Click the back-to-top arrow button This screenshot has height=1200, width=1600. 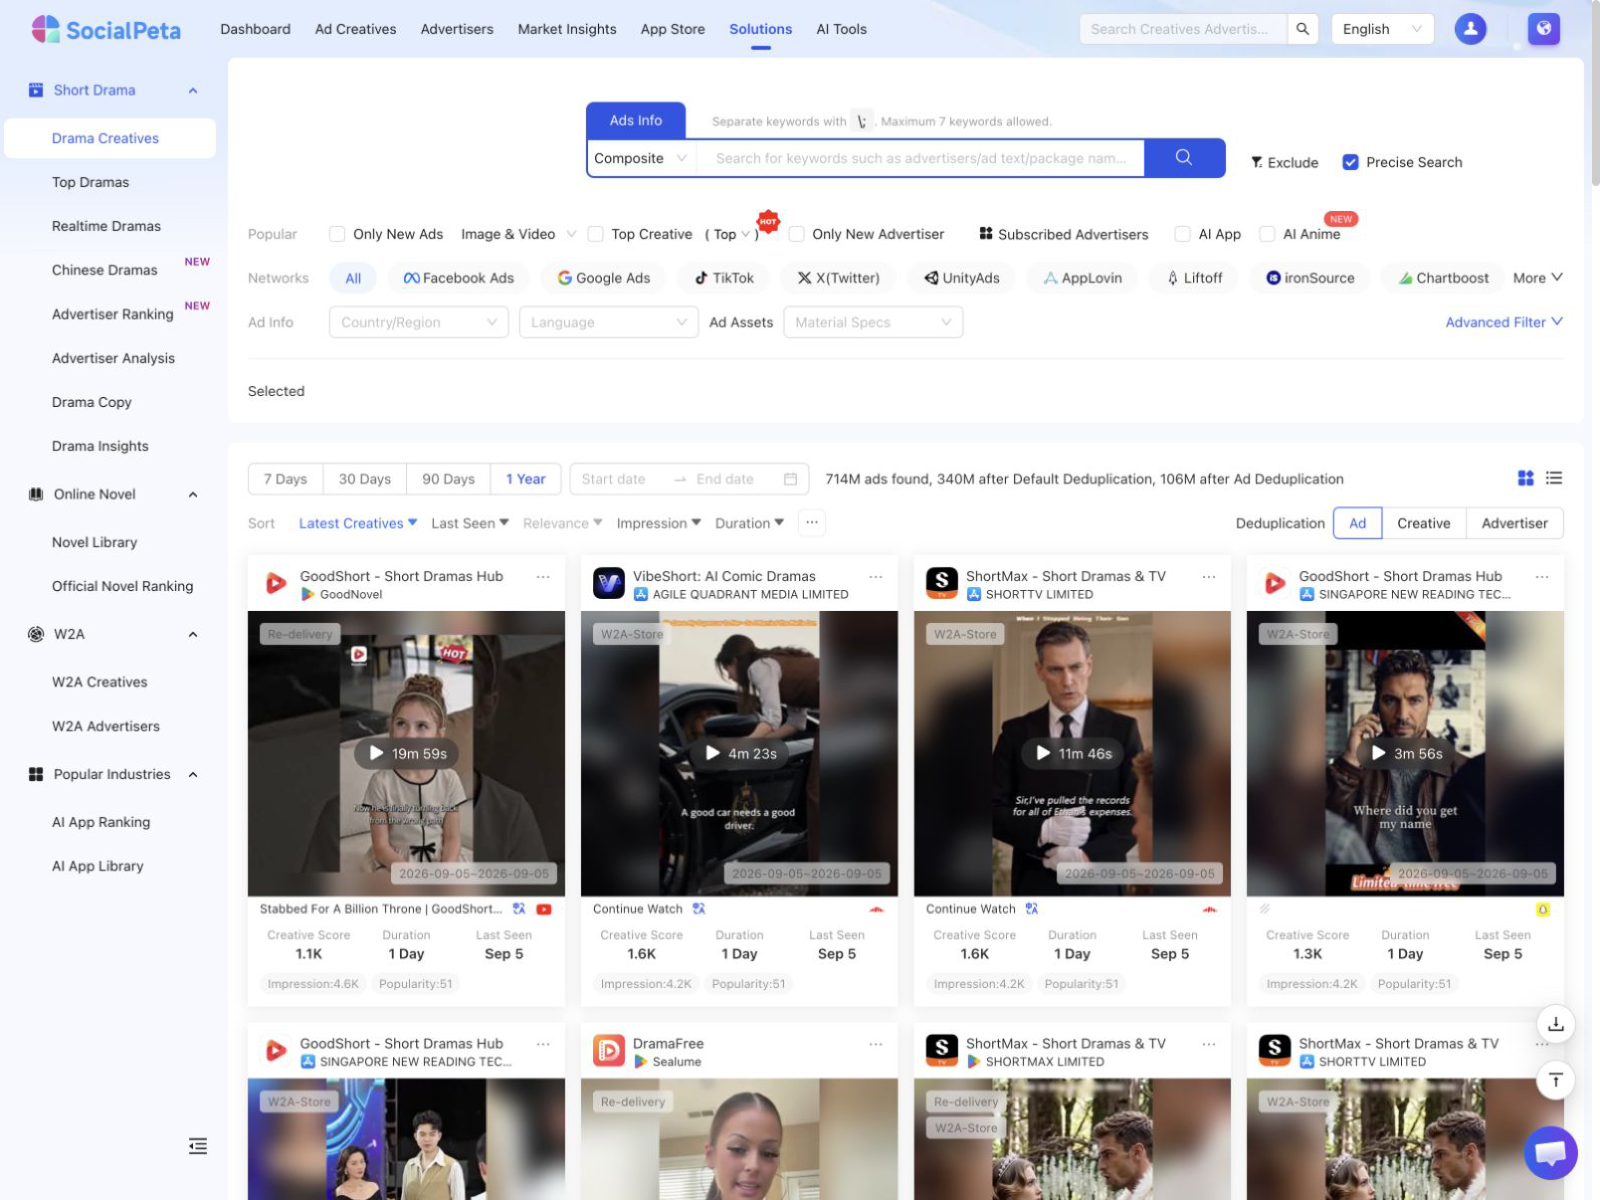pos(1556,1080)
